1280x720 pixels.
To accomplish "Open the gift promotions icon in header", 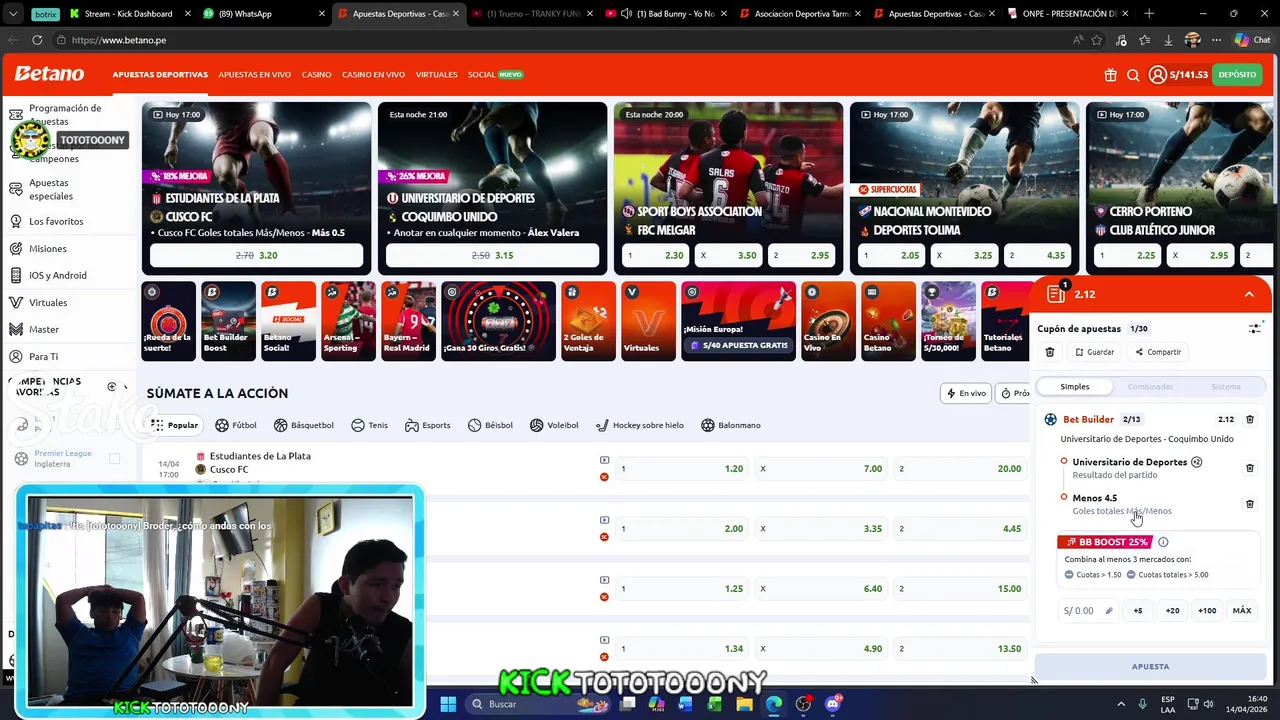I will coord(1110,75).
